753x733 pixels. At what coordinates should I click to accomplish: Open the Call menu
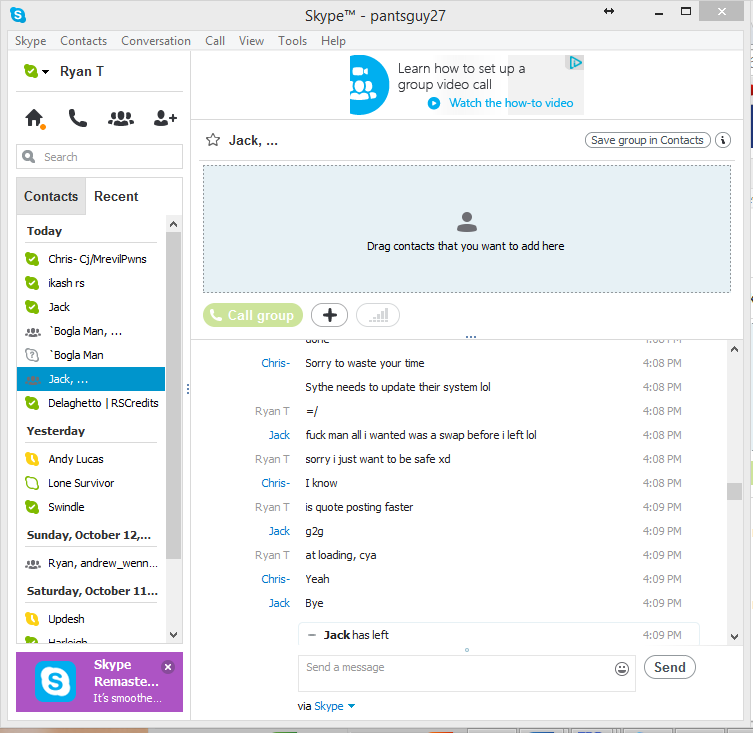pyautogui.click(x=215, y=41)
